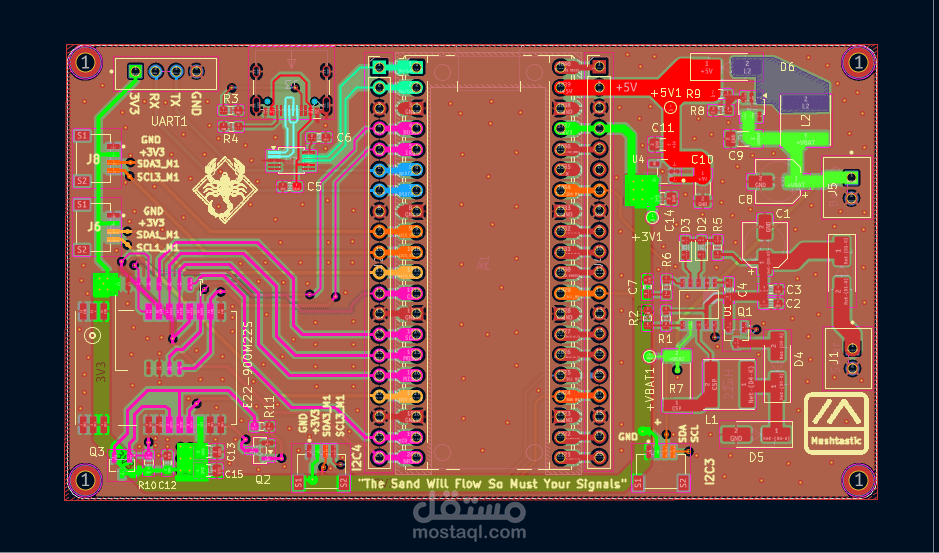Select resistor label R9
939x553 pixels.
[x=693, y=93]
